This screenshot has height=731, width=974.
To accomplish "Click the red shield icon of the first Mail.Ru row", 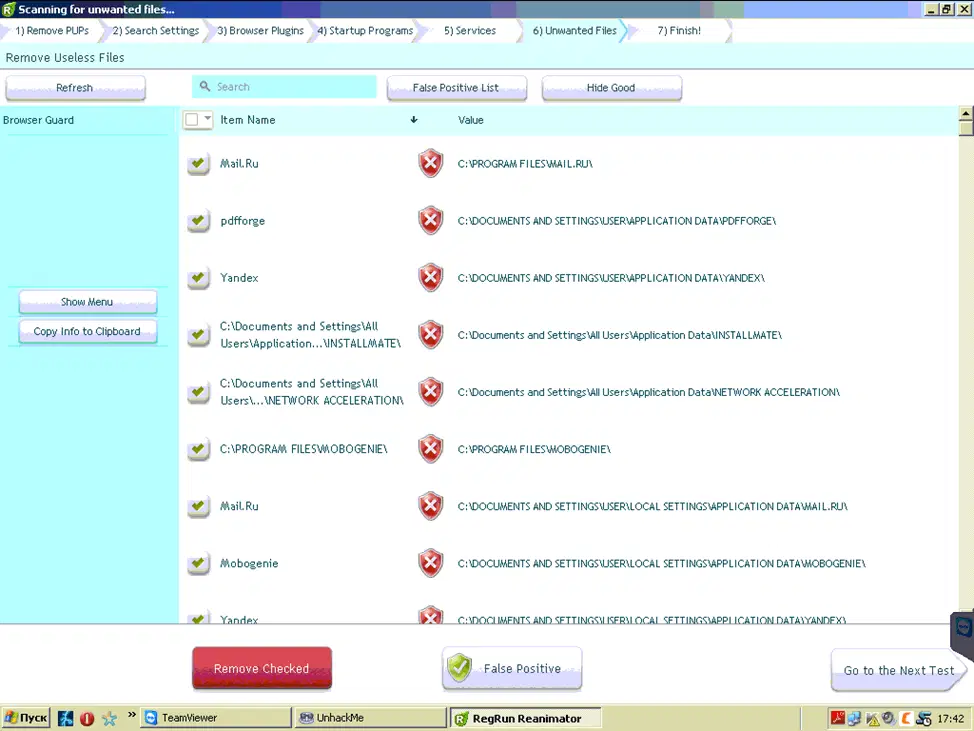I will [430, 163].
